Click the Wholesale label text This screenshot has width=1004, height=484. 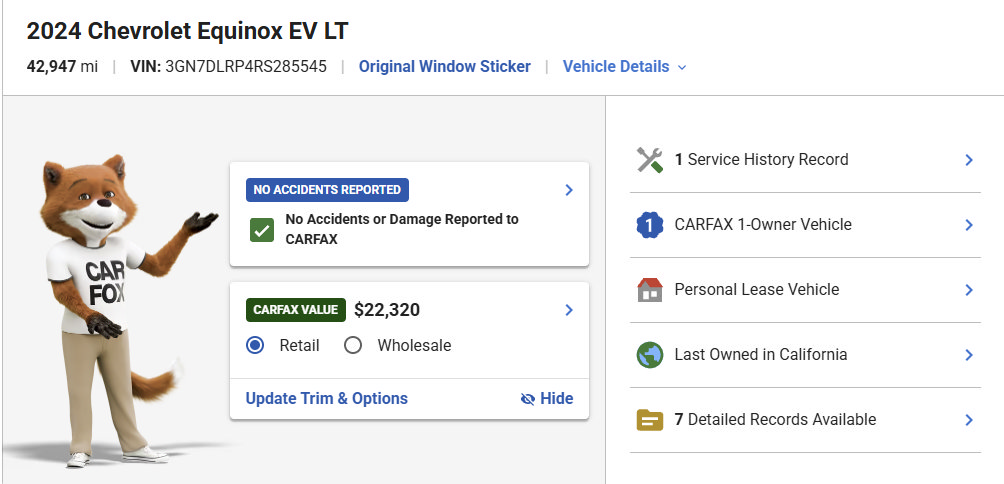tap(414, 346)
